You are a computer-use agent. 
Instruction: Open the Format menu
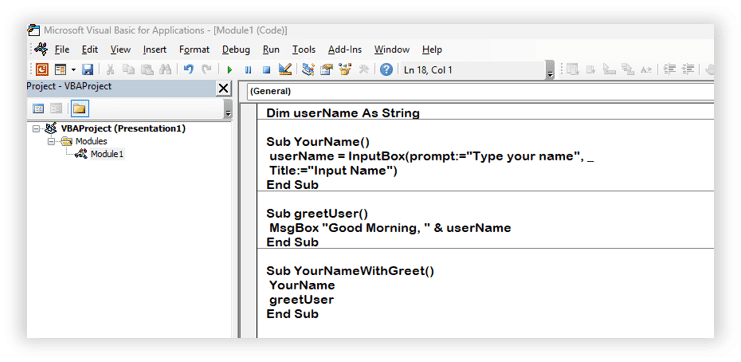tap(194, 50)
